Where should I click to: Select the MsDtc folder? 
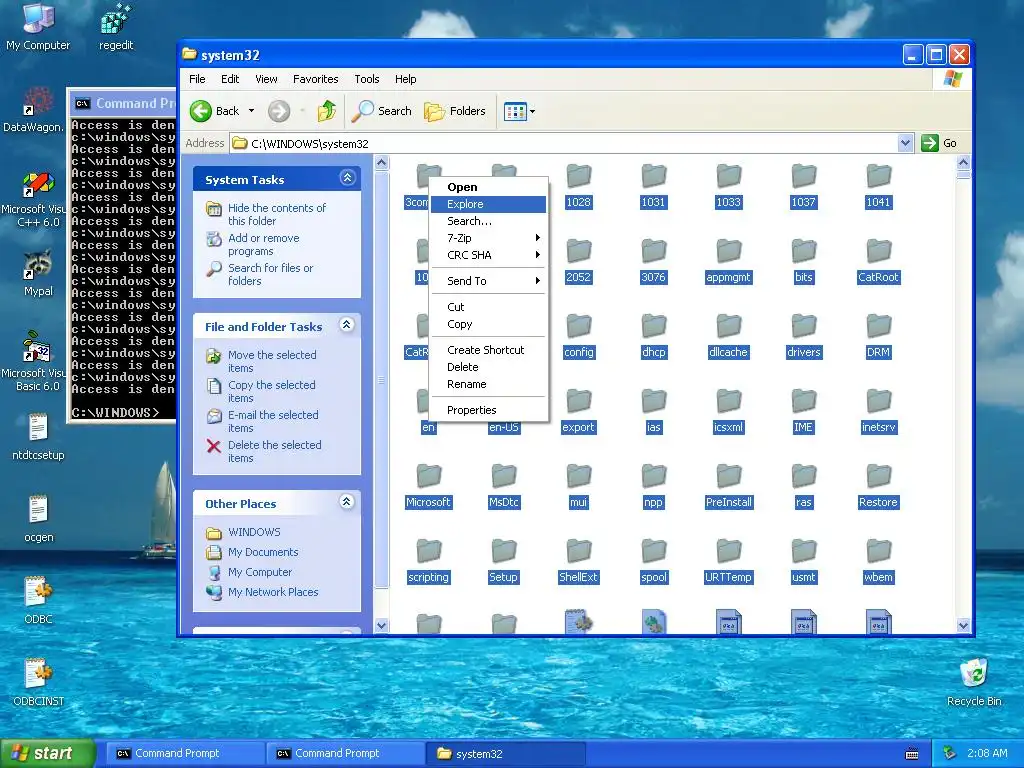click(504, 486)
